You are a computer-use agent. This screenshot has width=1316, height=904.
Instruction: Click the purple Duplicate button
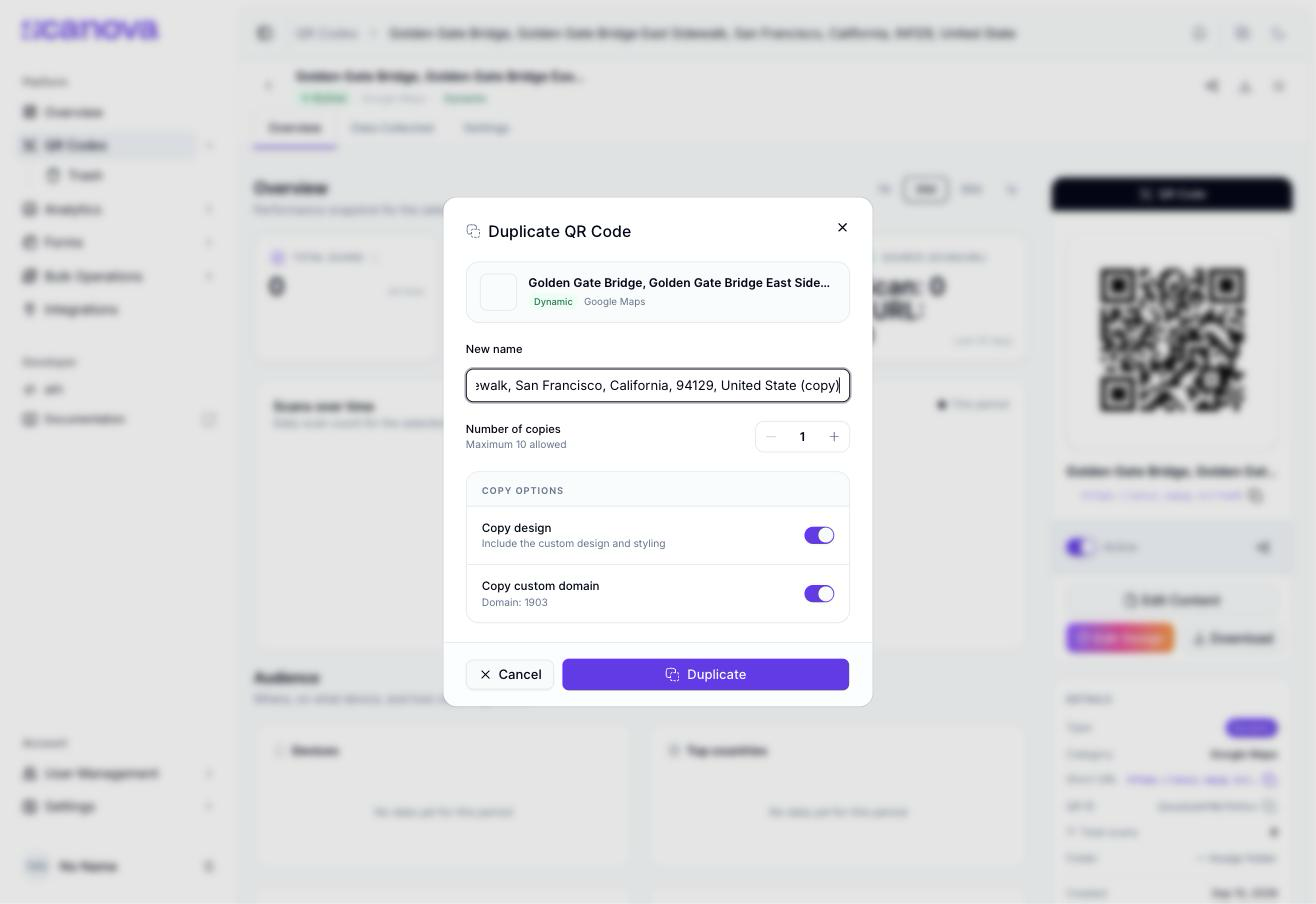pyautogui.click(x=706, y=675)
